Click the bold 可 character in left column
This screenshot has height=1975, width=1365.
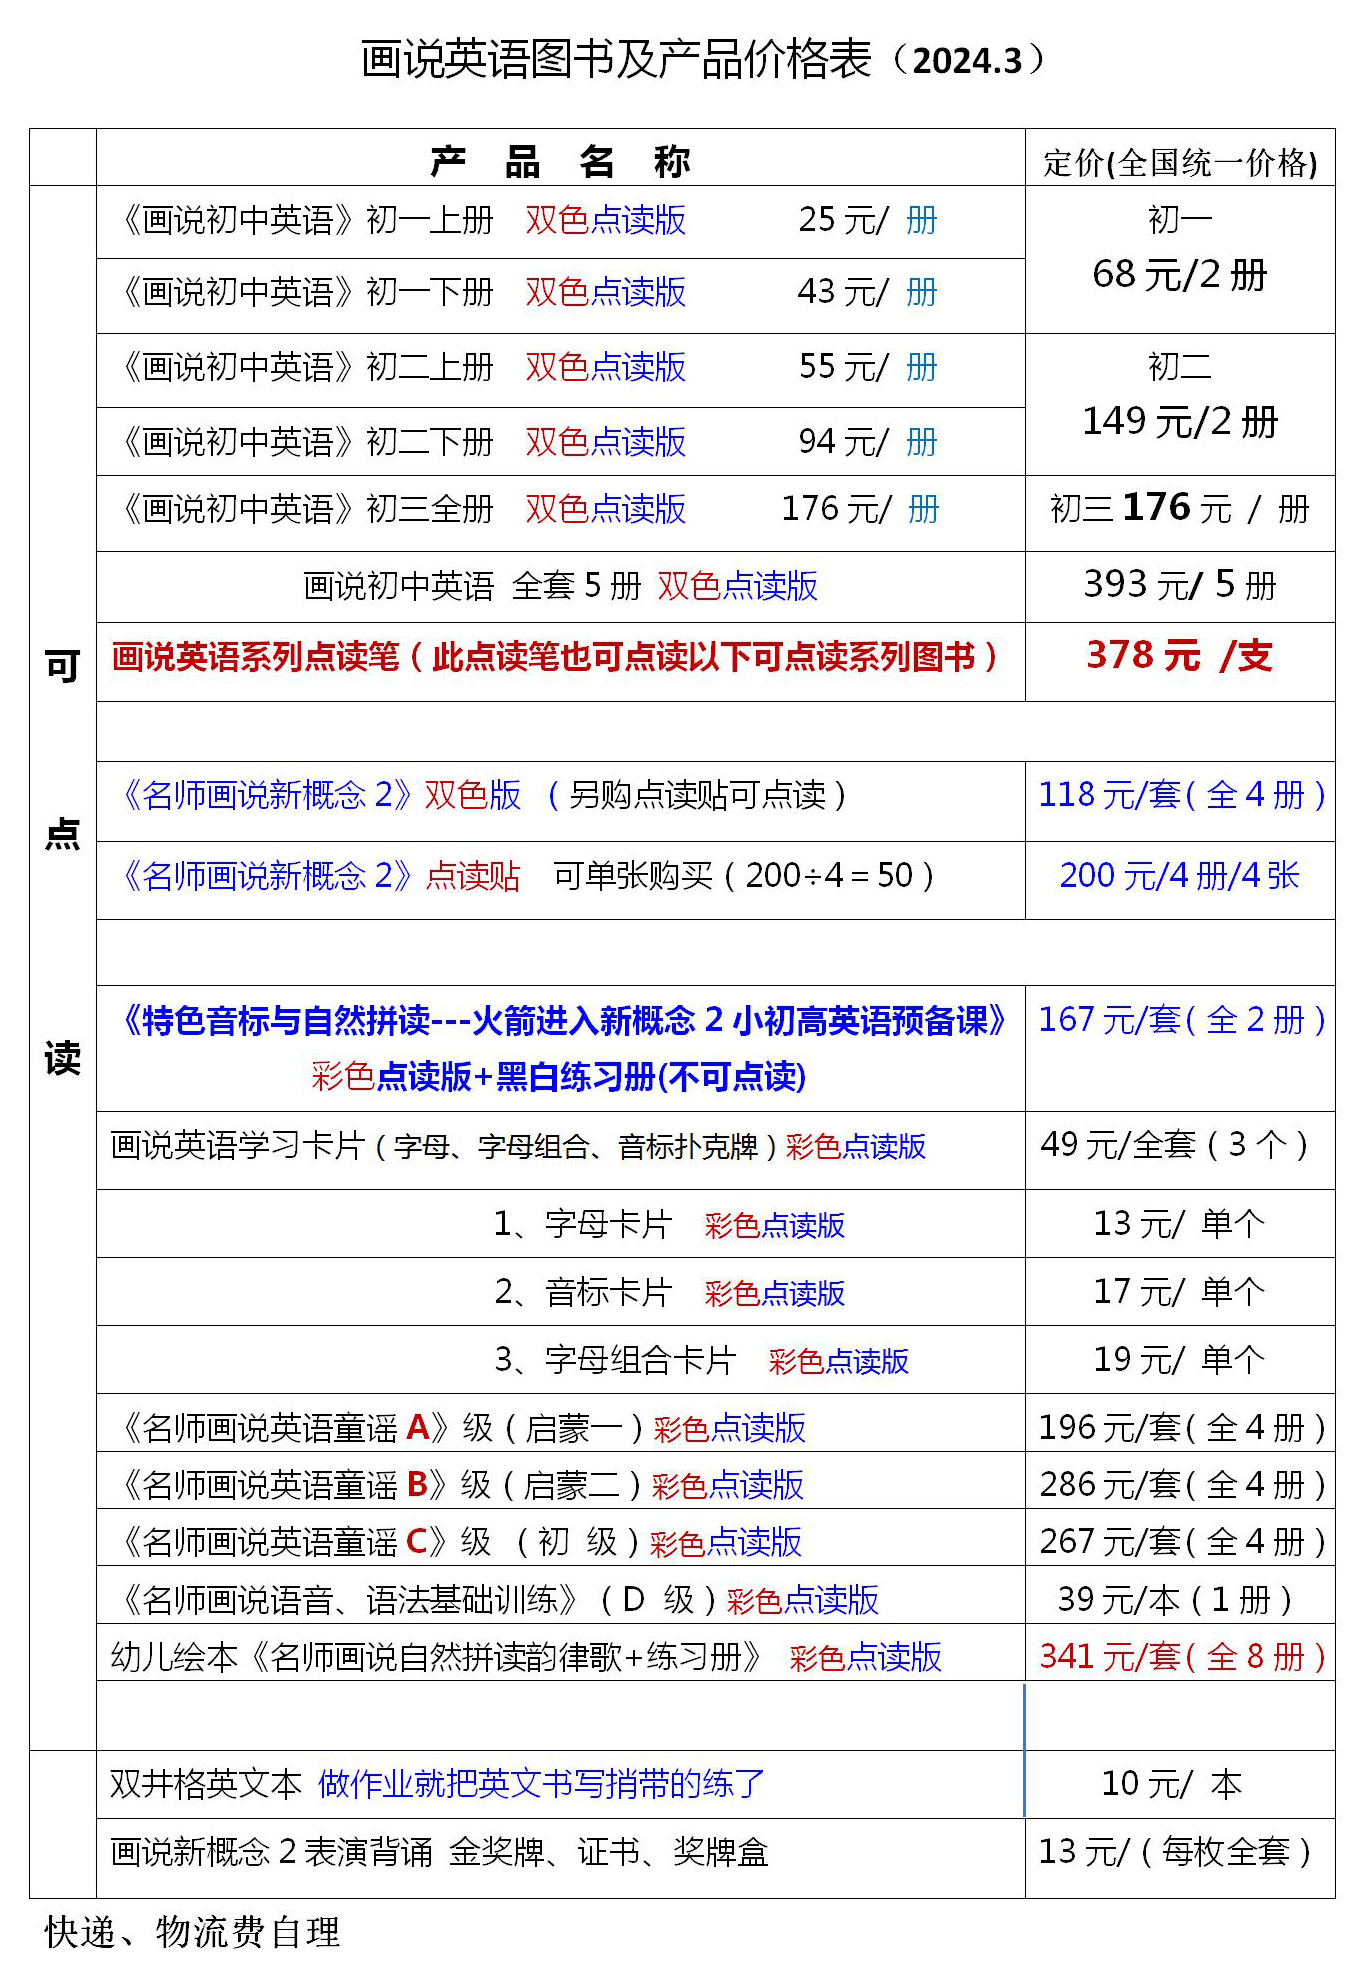click(x=63, y=665)
